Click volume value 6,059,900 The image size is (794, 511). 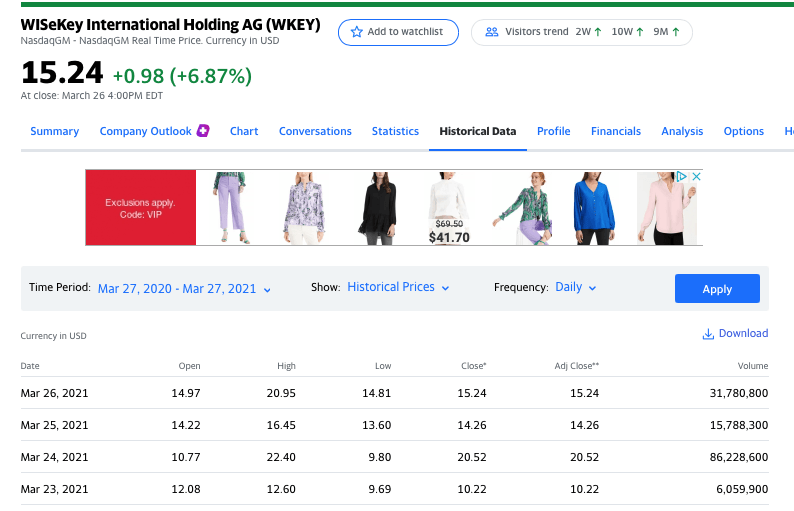[742, 489]
